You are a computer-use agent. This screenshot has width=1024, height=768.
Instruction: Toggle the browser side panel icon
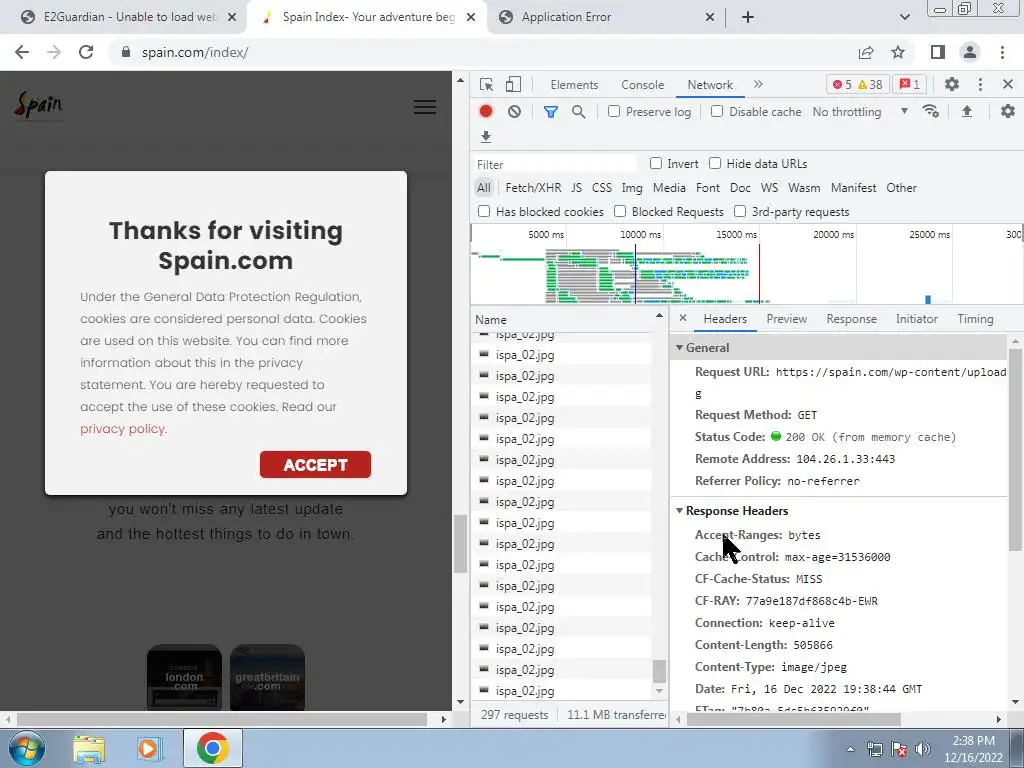(938, 52)
